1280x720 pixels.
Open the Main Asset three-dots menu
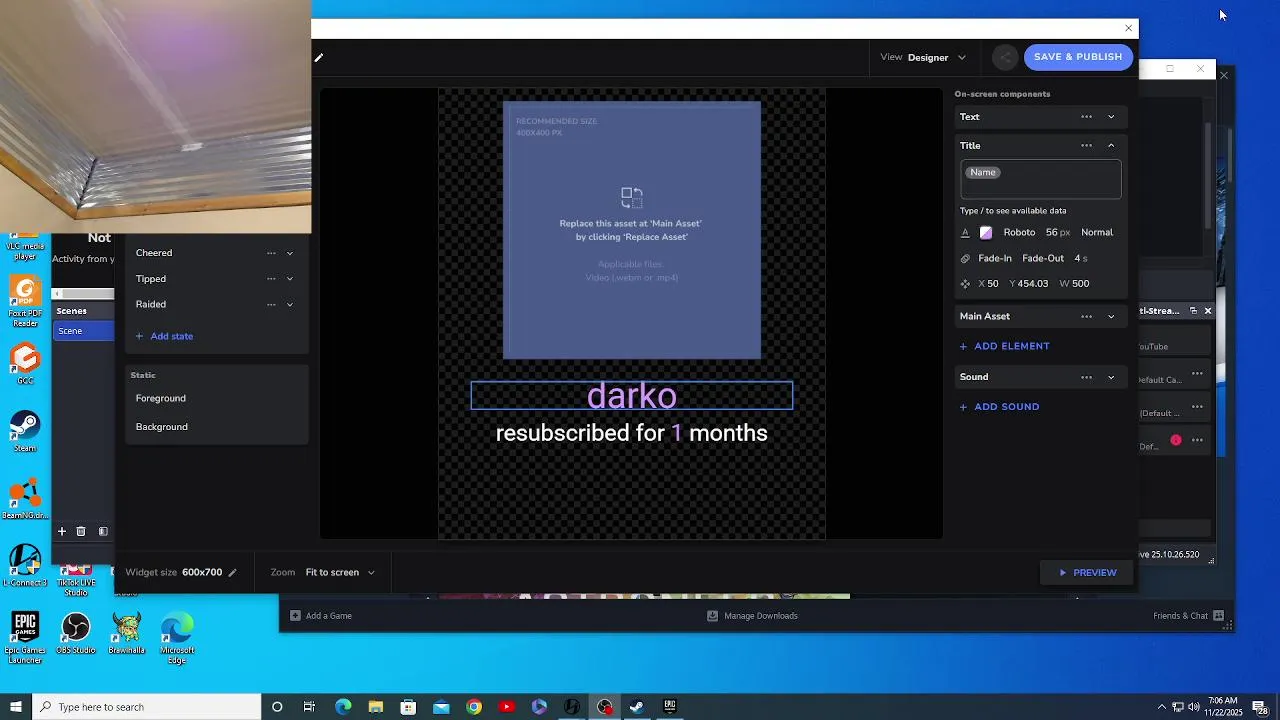coord(1087,317)
